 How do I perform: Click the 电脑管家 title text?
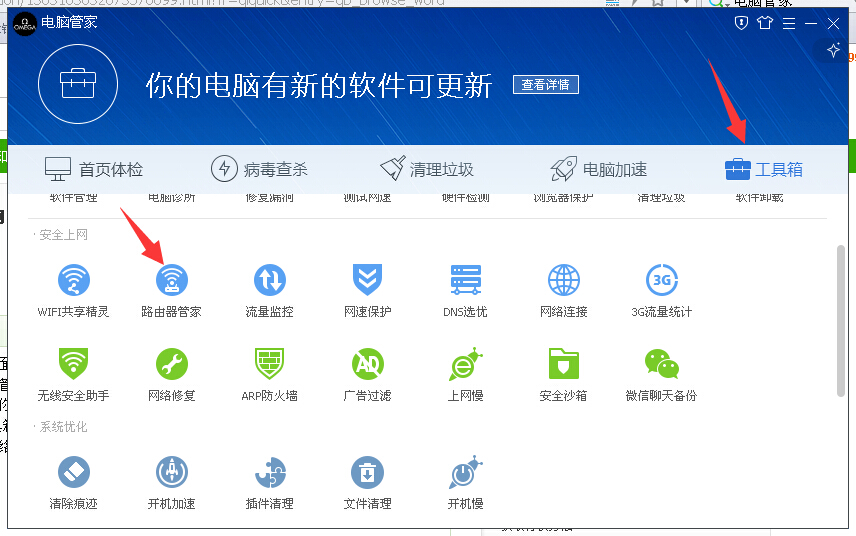69,22
